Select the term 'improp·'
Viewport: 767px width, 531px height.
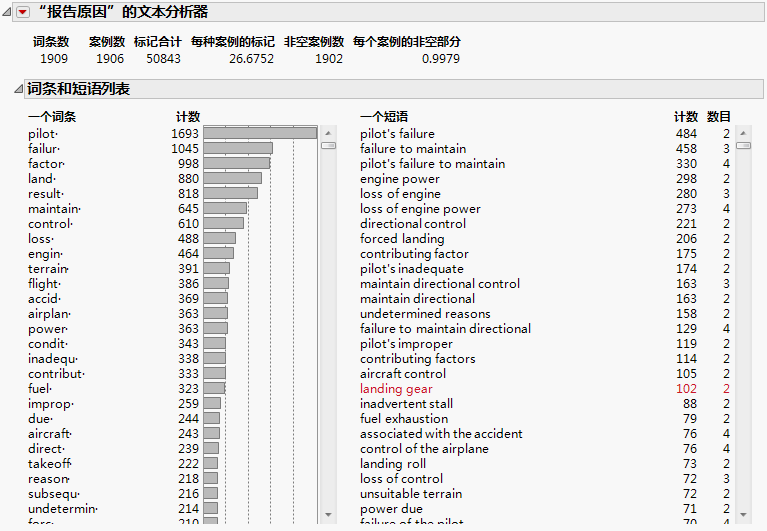pyautogui.click(x=51, y=404)
